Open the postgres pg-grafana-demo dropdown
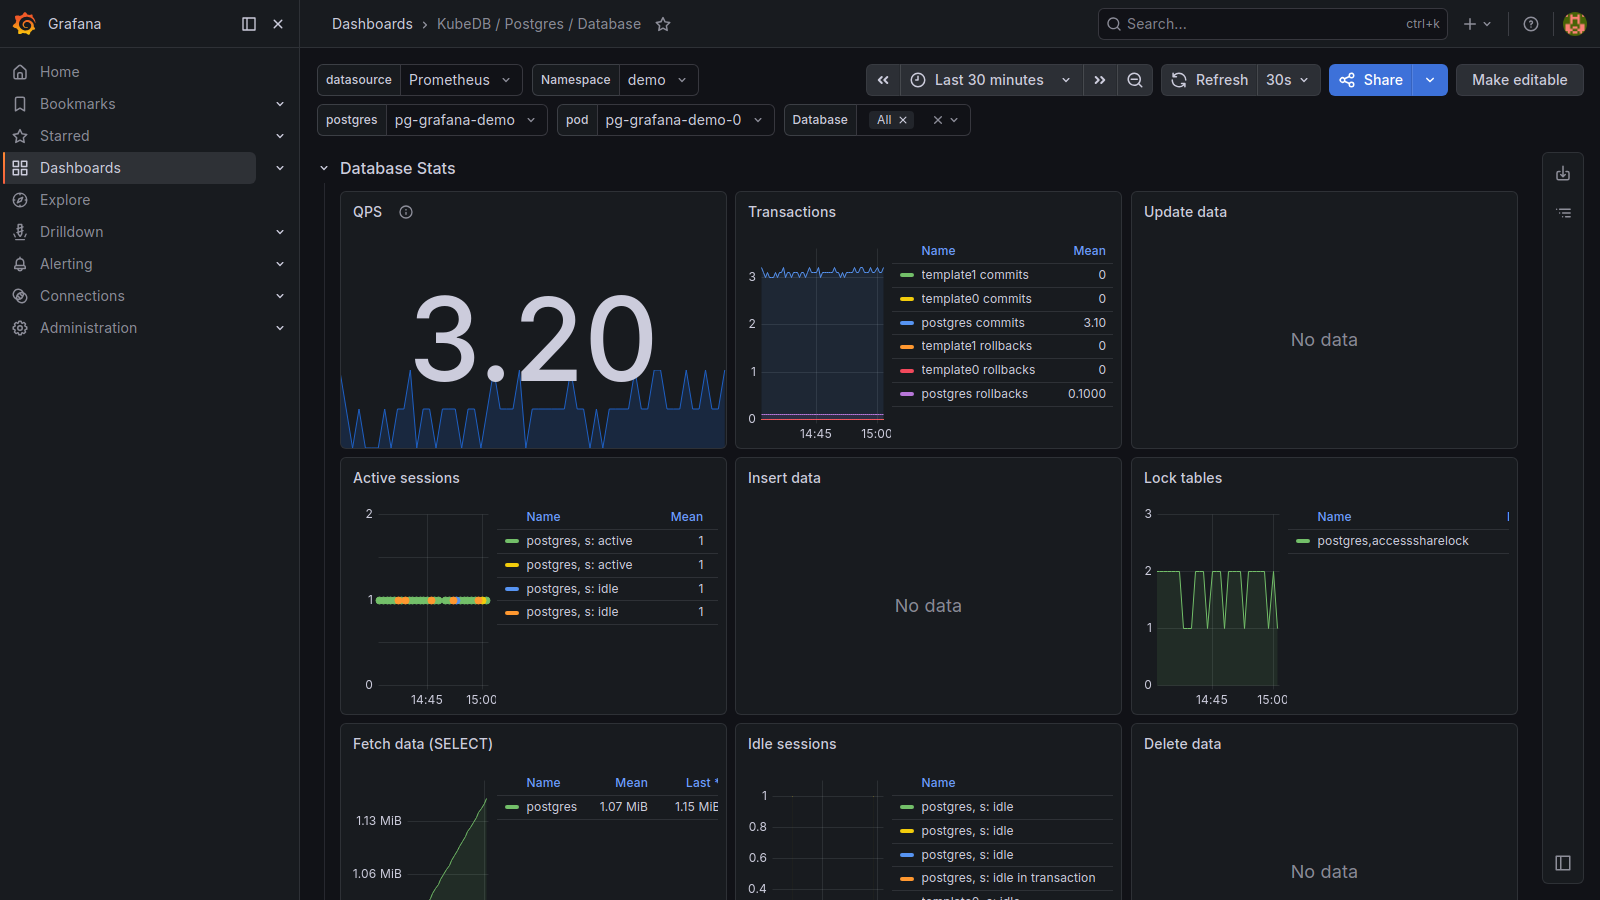 (466, 120)
